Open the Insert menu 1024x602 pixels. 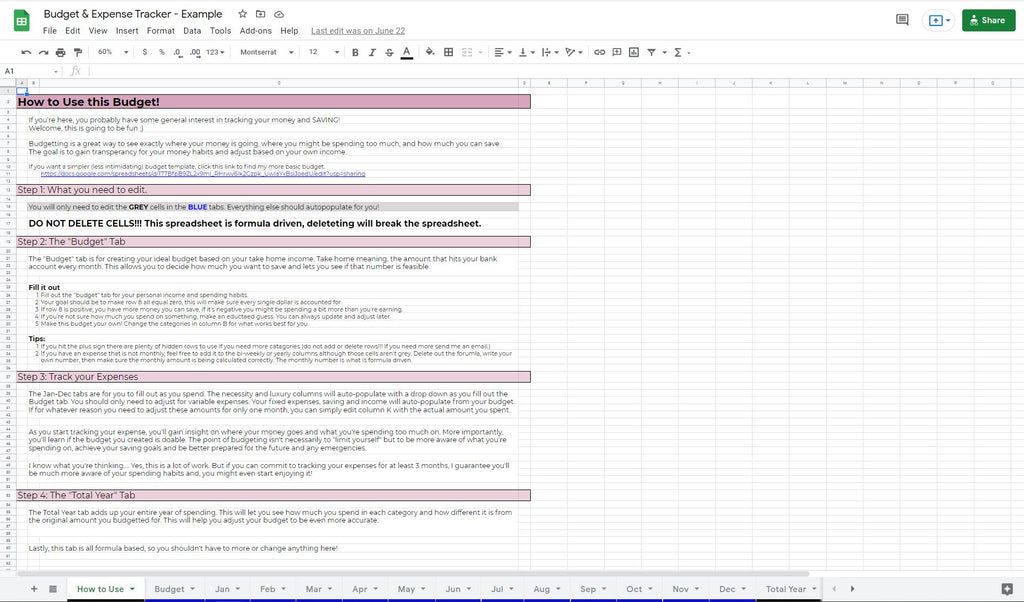pos(127,31)
